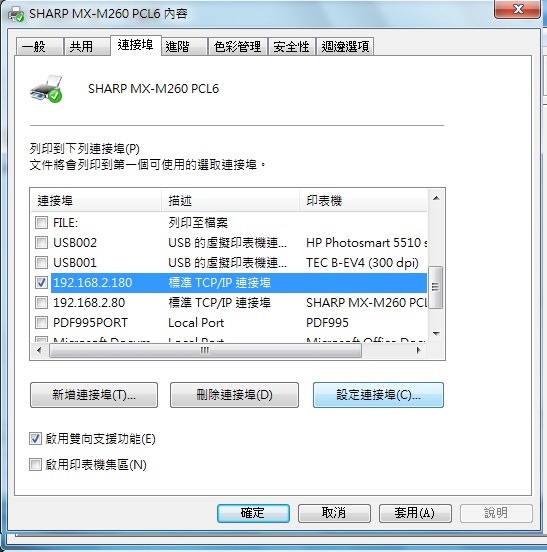Click the vertical scrollbar thumb in port list

tap(436, 287)
